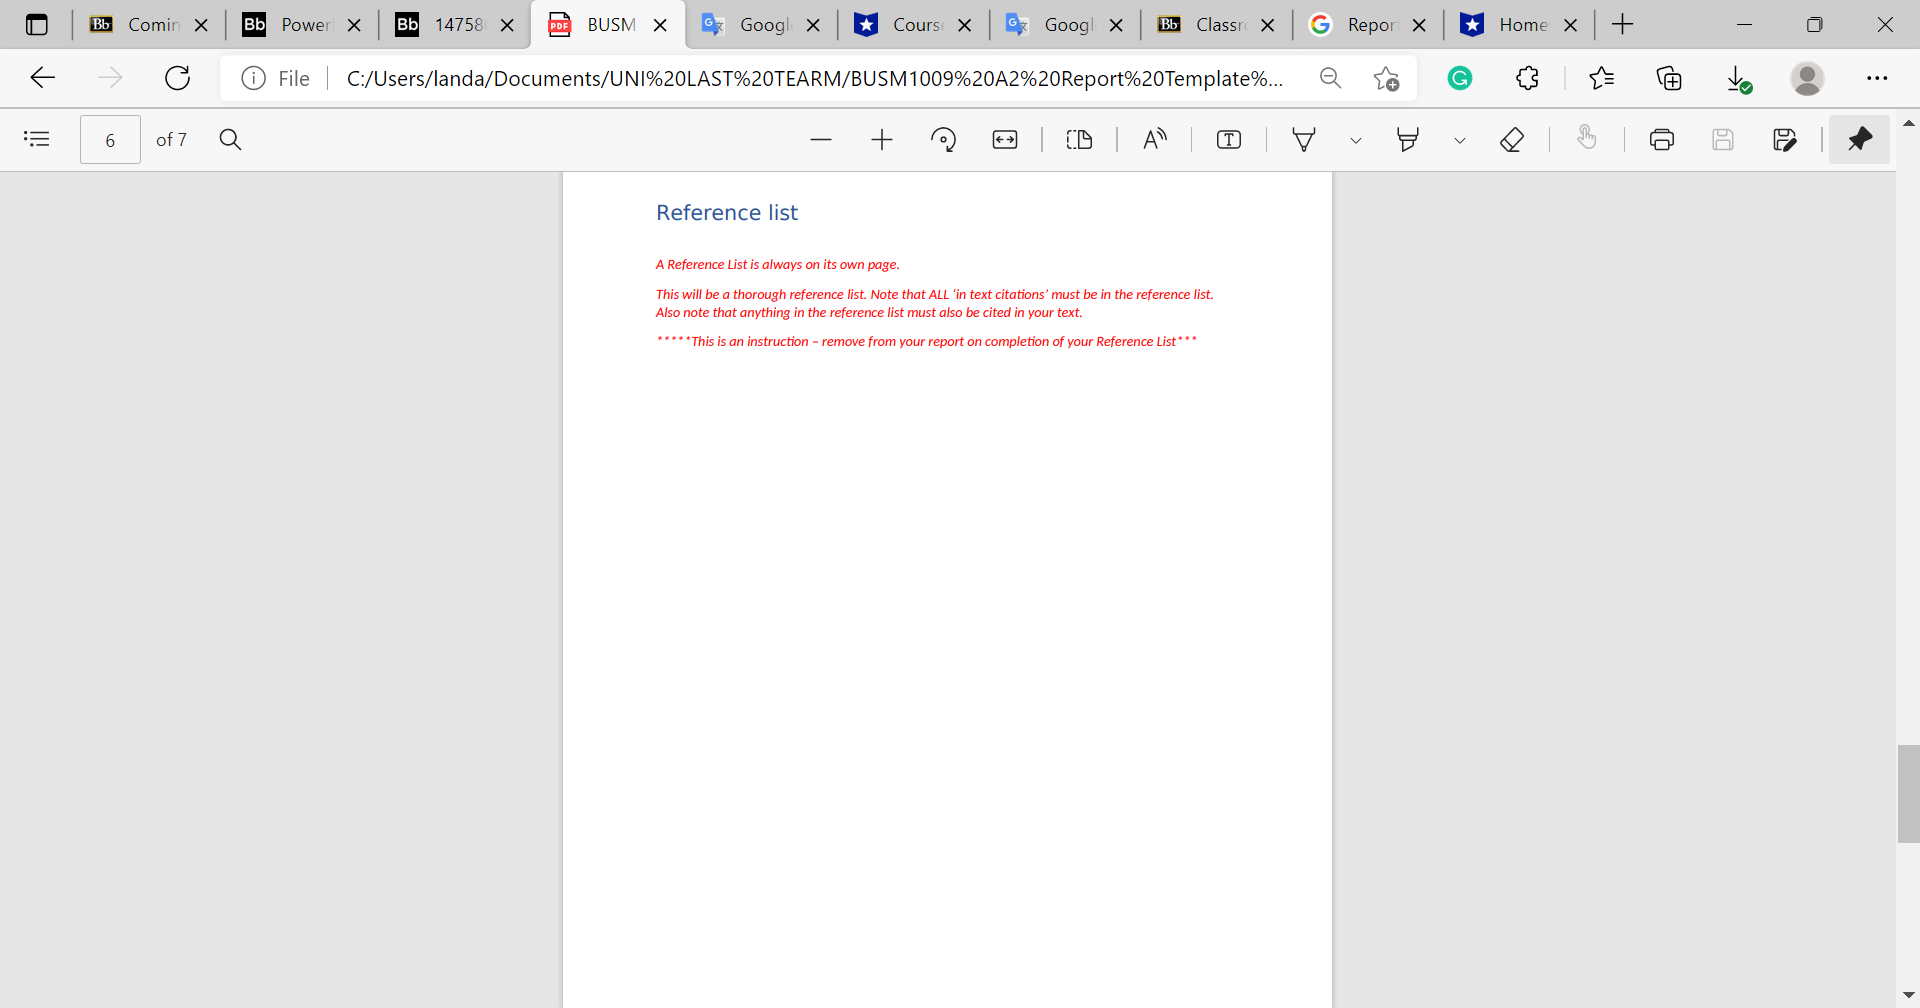This screenshot has height=1008, width=1920.
Task: Click the address bar zoom indicator
Action: (x=1330, y=78)
